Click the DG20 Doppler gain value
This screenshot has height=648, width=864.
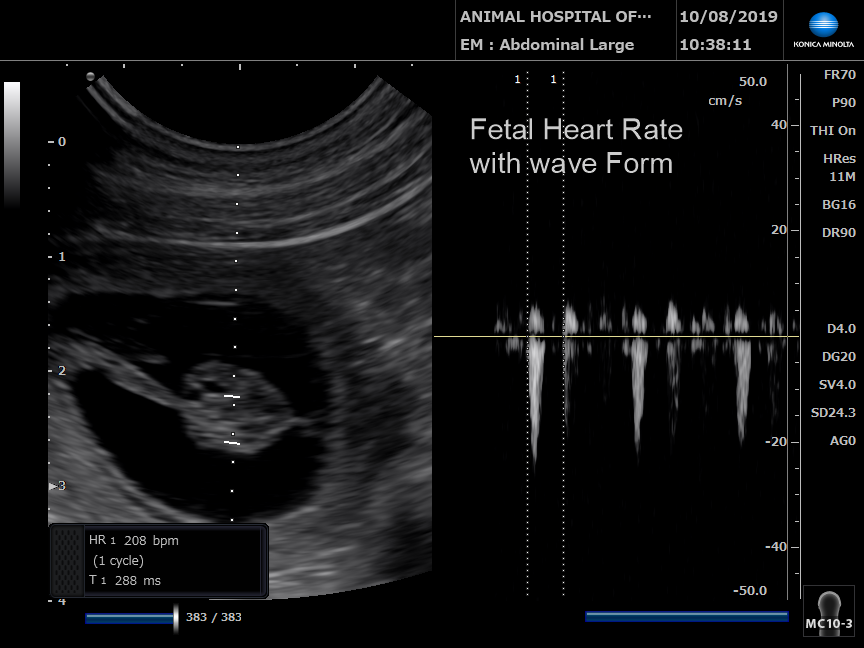point(838,357)
